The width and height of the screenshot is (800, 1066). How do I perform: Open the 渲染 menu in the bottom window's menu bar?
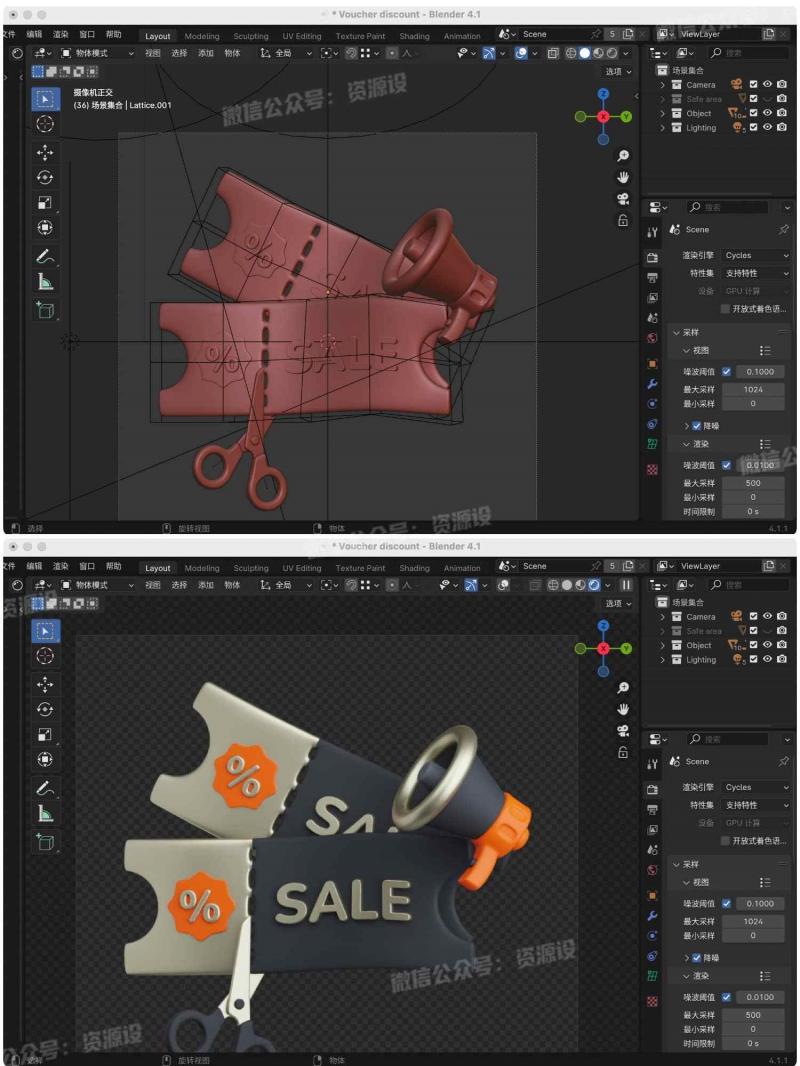(x=61, y=566)
